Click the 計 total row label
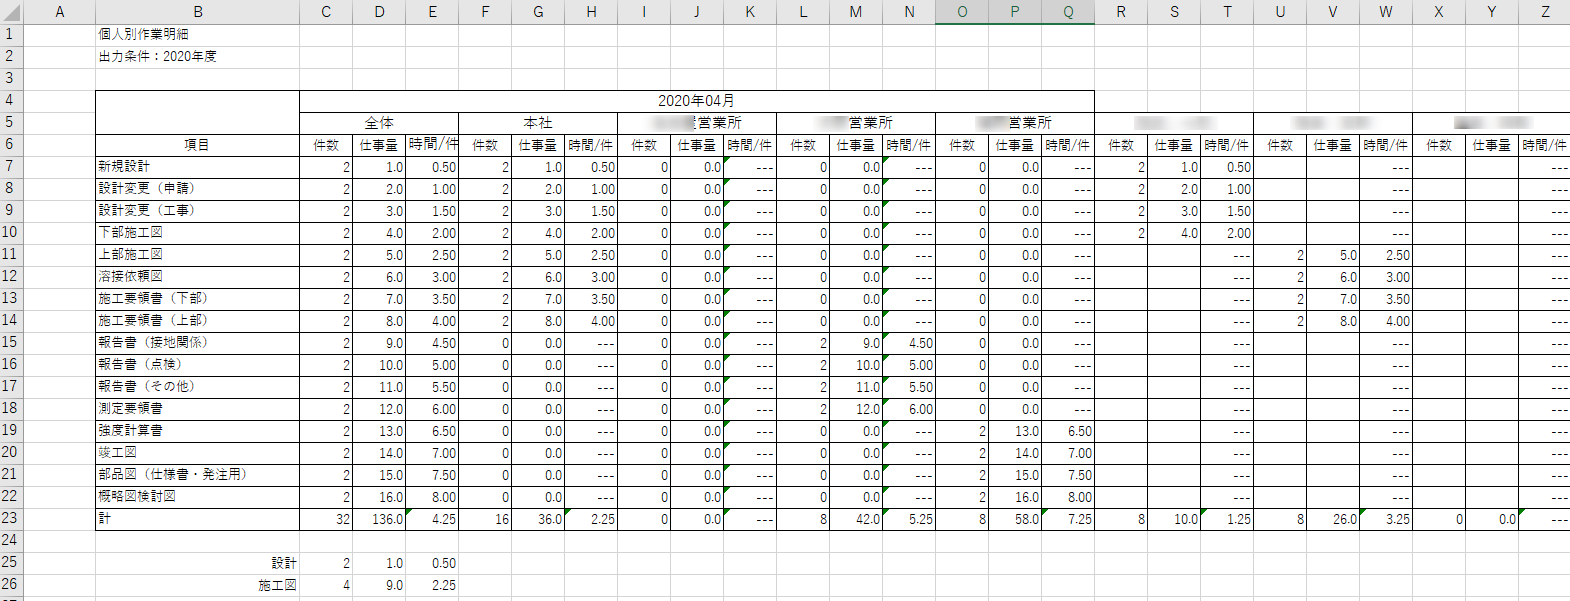This screenshot has height=601, width=1570. click(x=104, y=519)
